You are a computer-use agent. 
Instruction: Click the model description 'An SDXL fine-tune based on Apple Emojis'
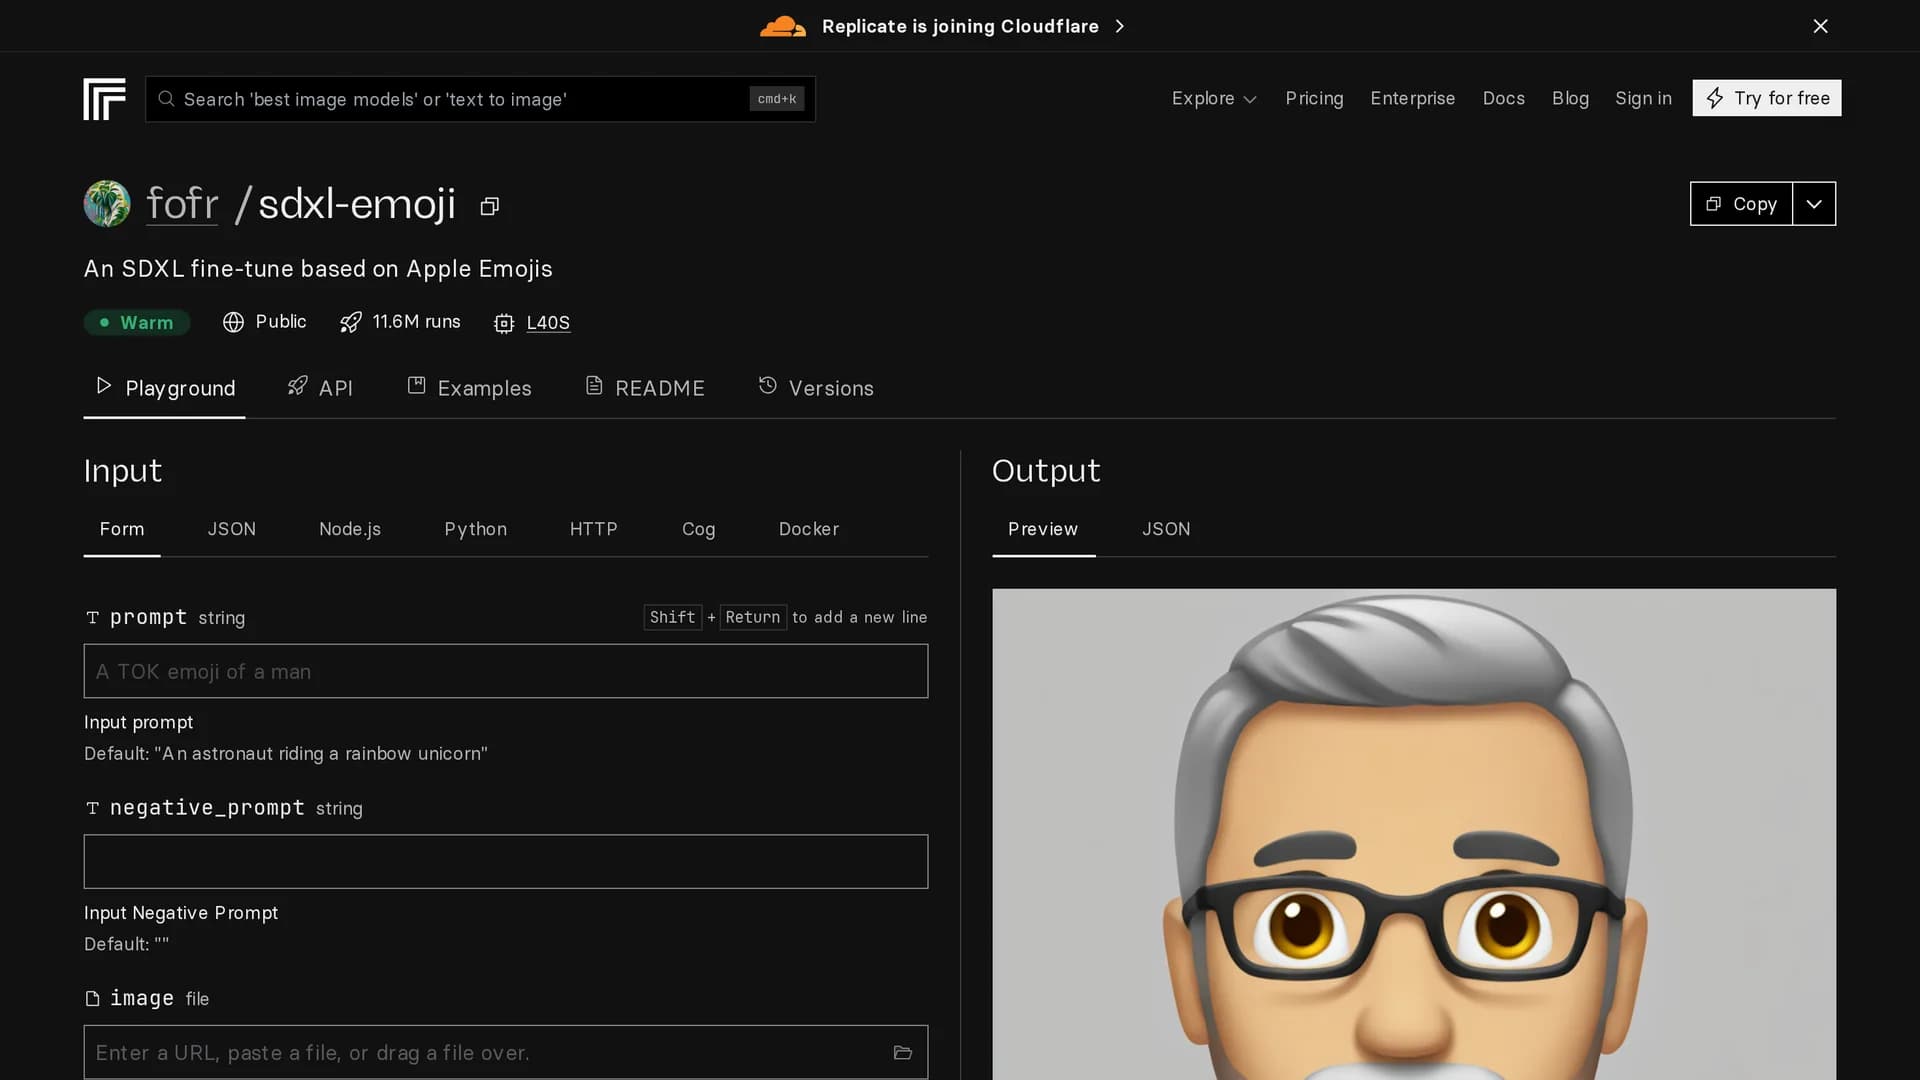pyautogui.click(x=318, y=269)
